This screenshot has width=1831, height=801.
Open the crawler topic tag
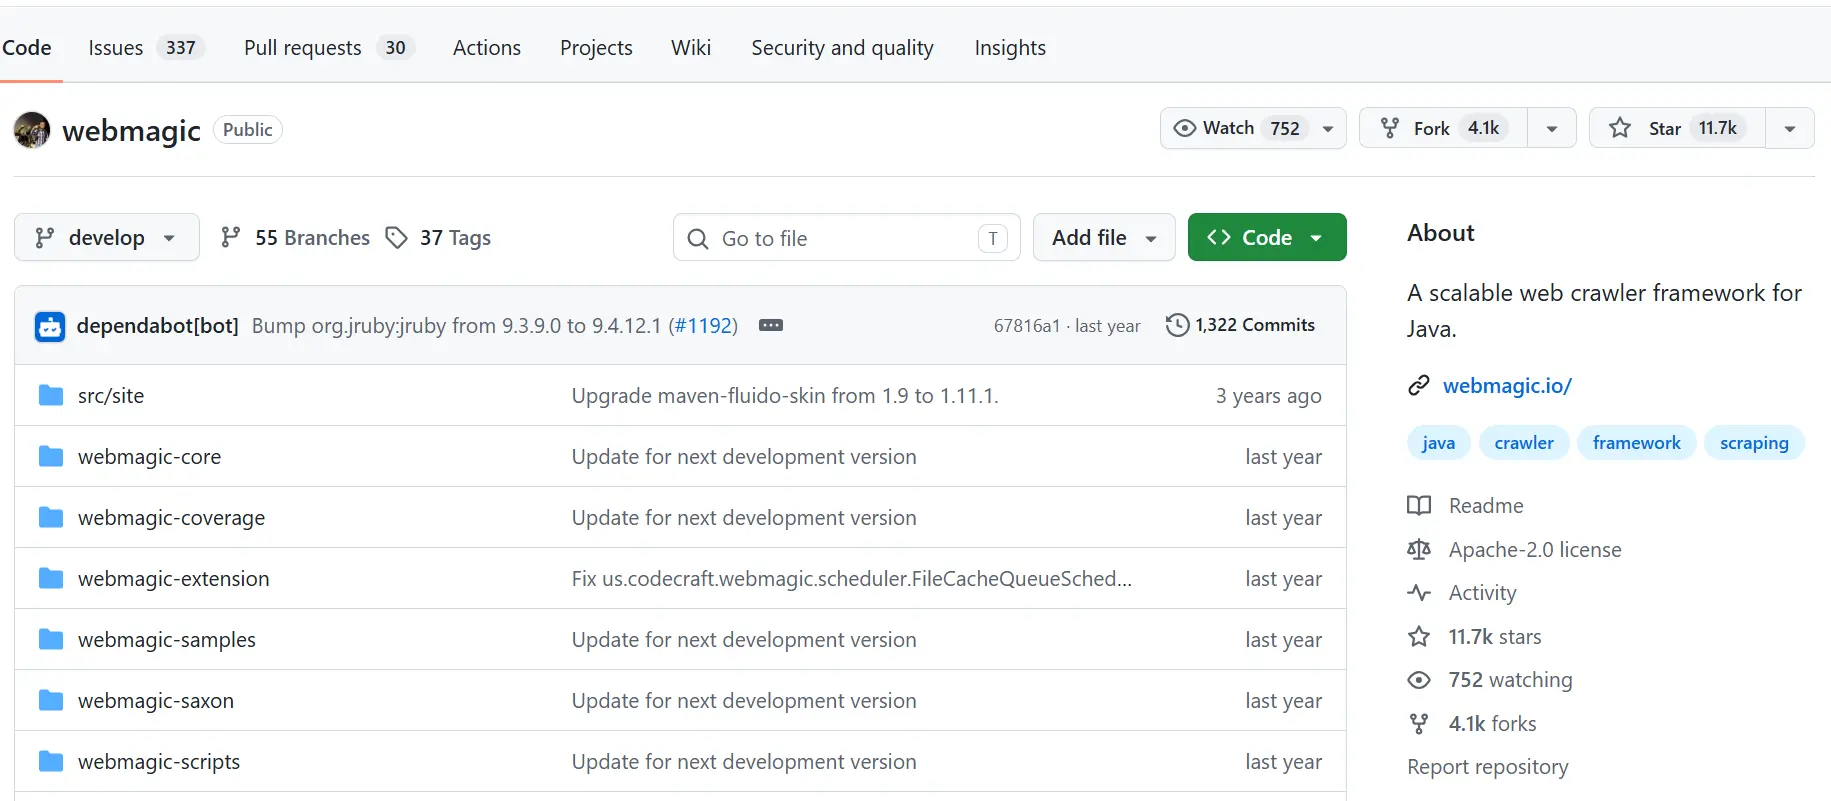(1524, 443)
